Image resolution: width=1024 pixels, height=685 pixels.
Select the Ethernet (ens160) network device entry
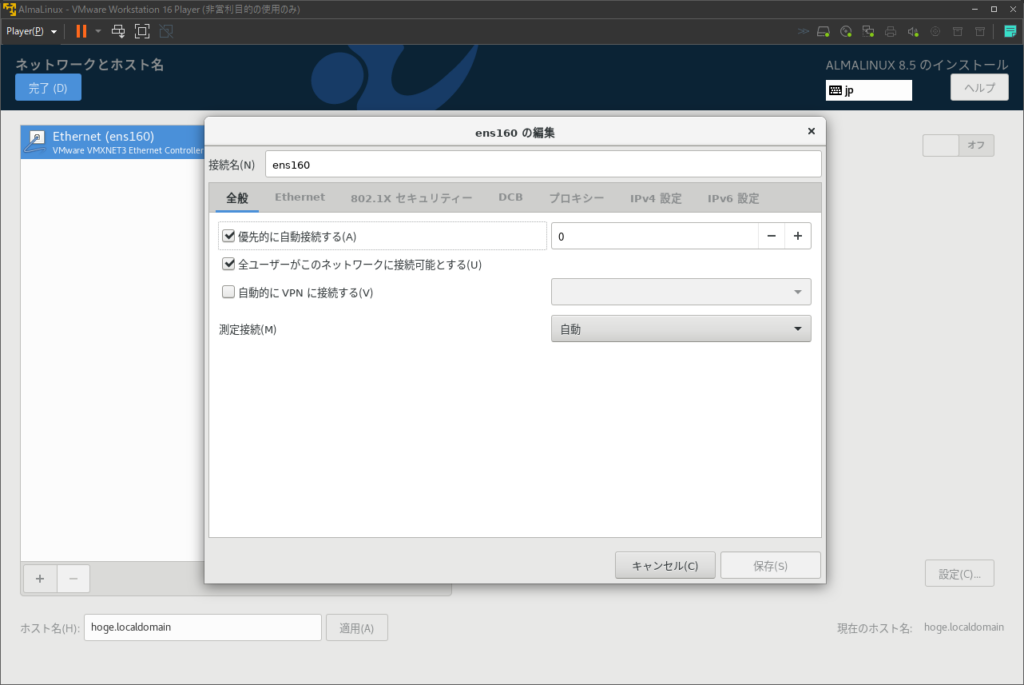coord(112,142)
